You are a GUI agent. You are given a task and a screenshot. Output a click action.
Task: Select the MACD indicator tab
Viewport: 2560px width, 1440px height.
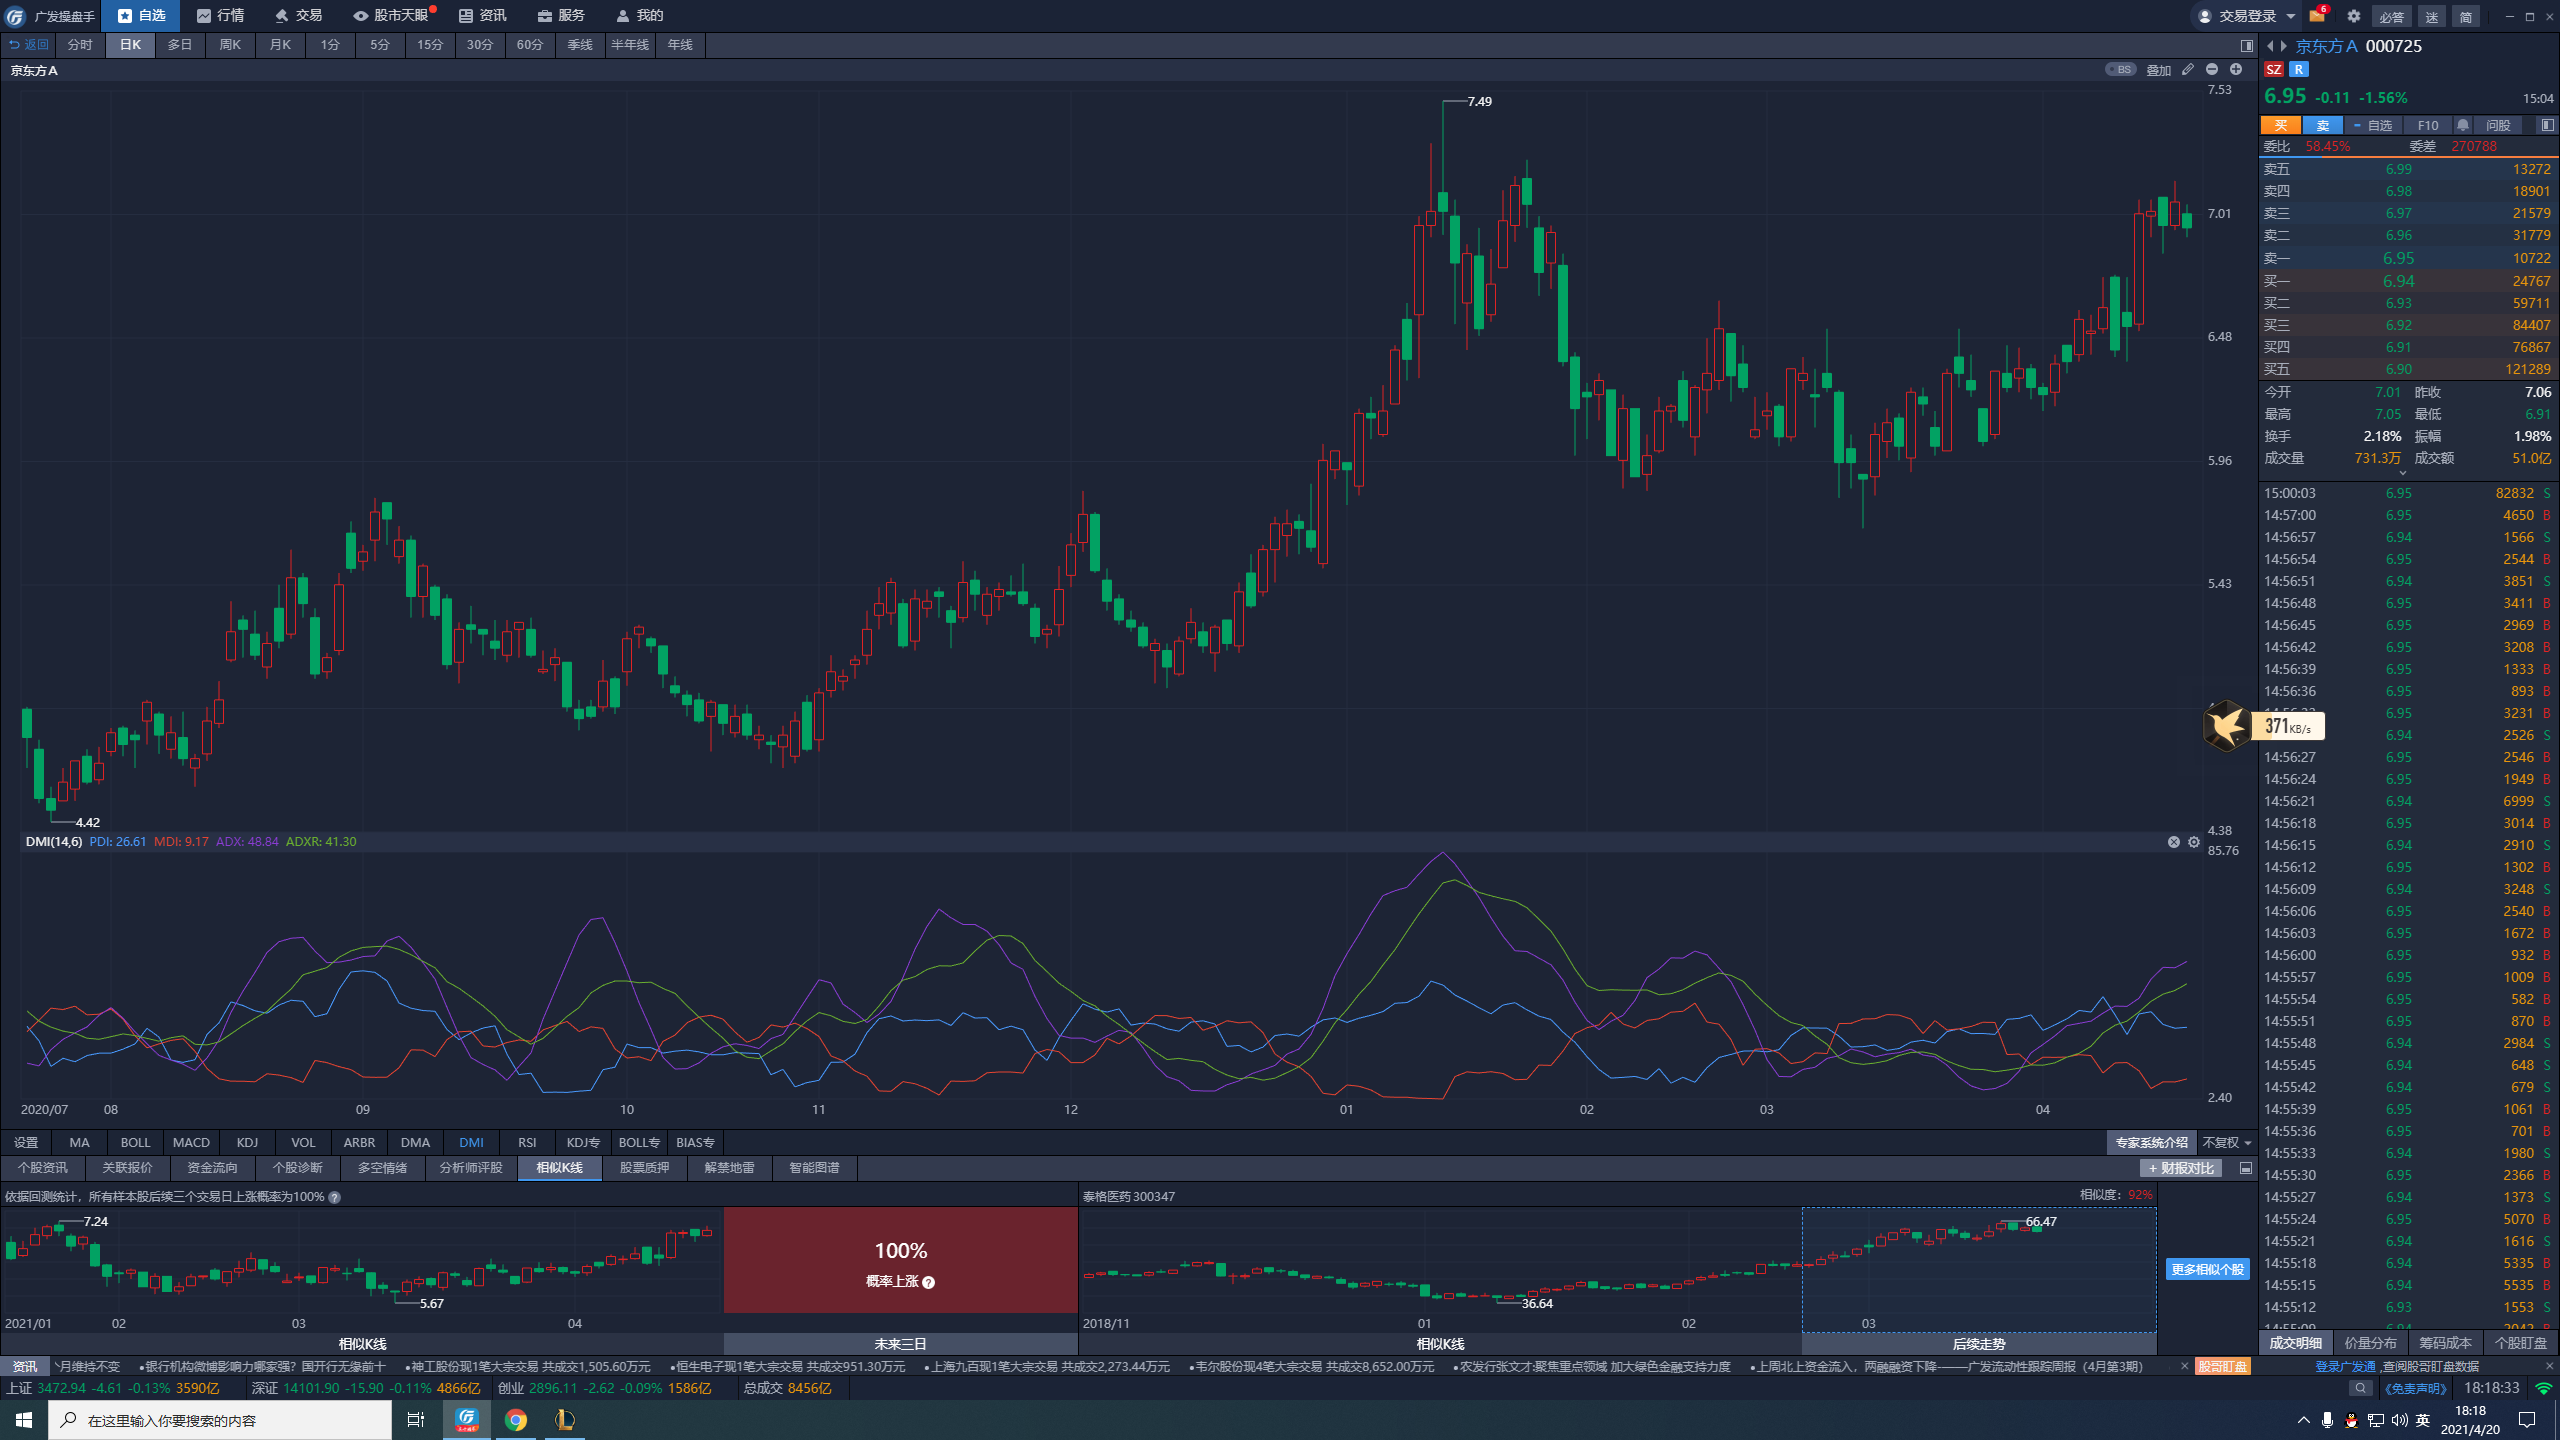191,1142
